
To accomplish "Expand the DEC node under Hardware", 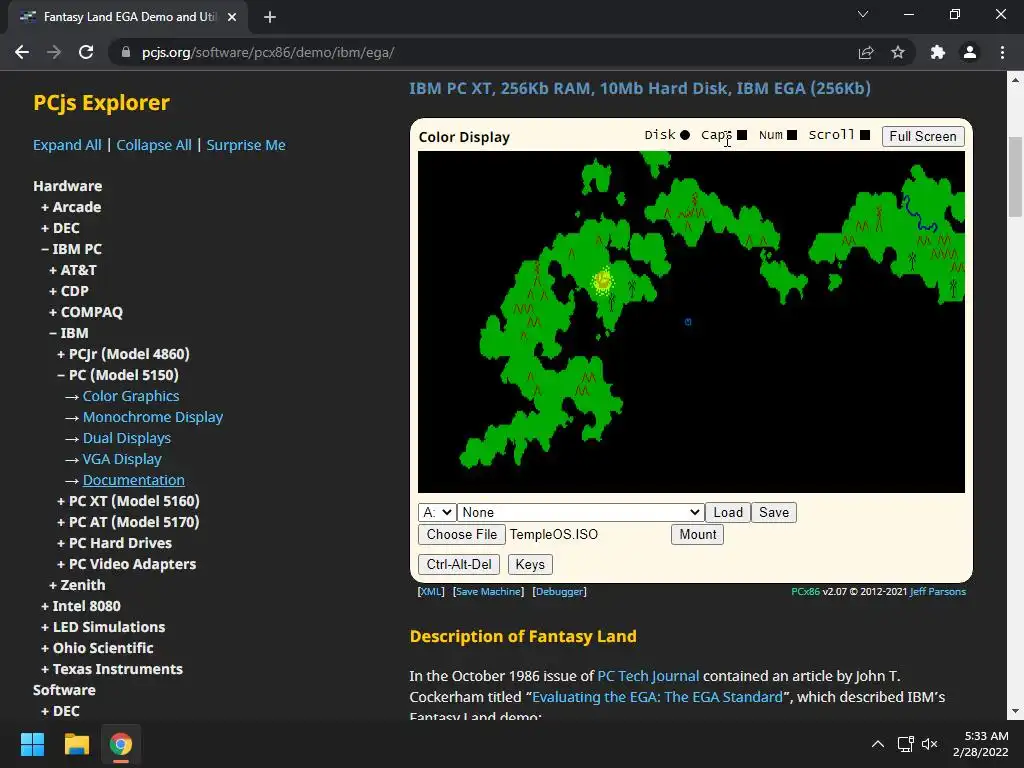I will [60, 228].
